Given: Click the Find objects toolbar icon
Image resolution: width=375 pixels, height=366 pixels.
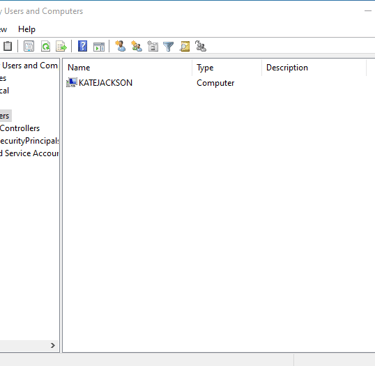Looking at the screenshot, I should click(x=185, y=46).
